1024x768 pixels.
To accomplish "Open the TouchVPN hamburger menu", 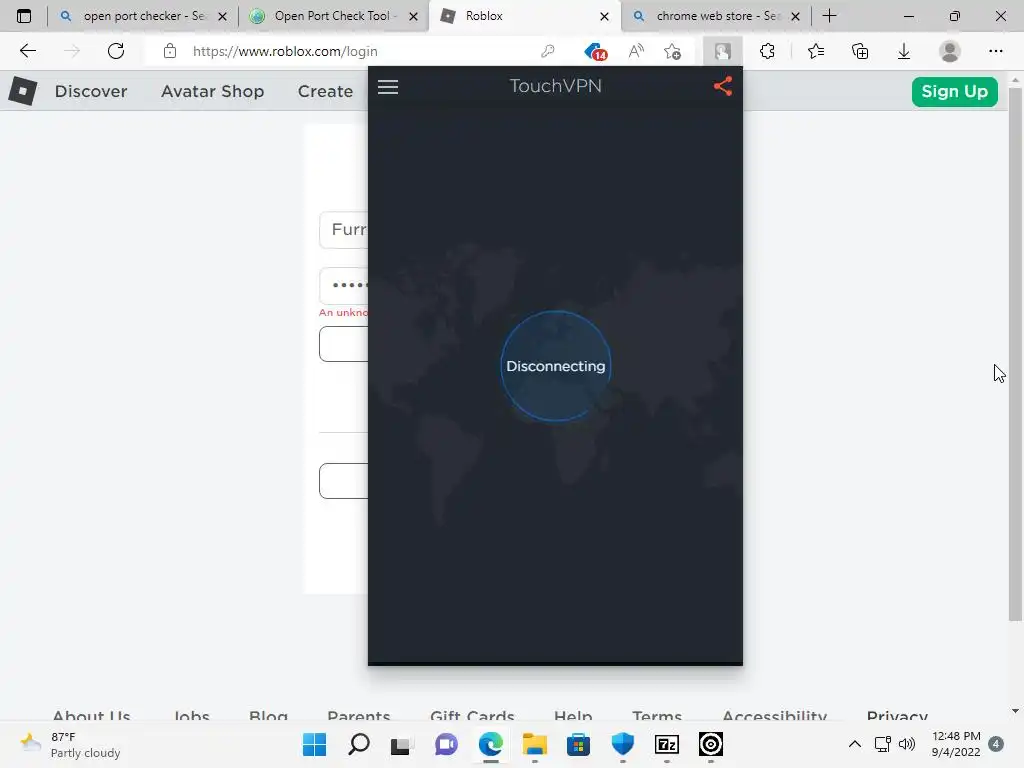I will 387,87.
